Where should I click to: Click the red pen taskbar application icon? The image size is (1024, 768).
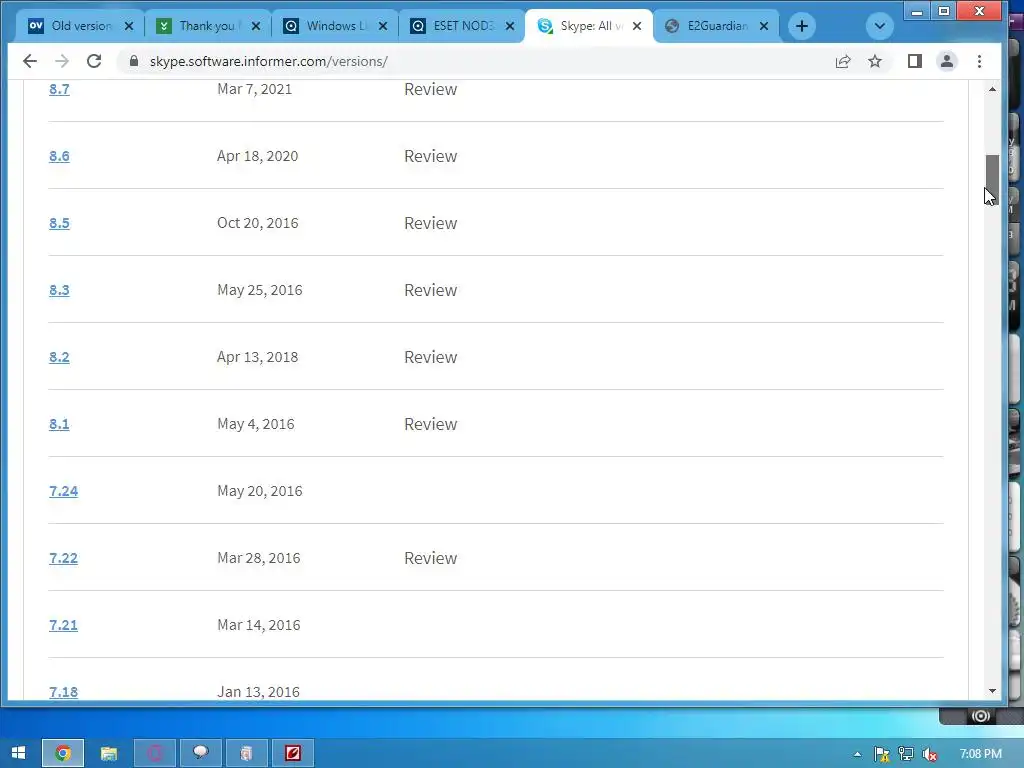(293, 754)
